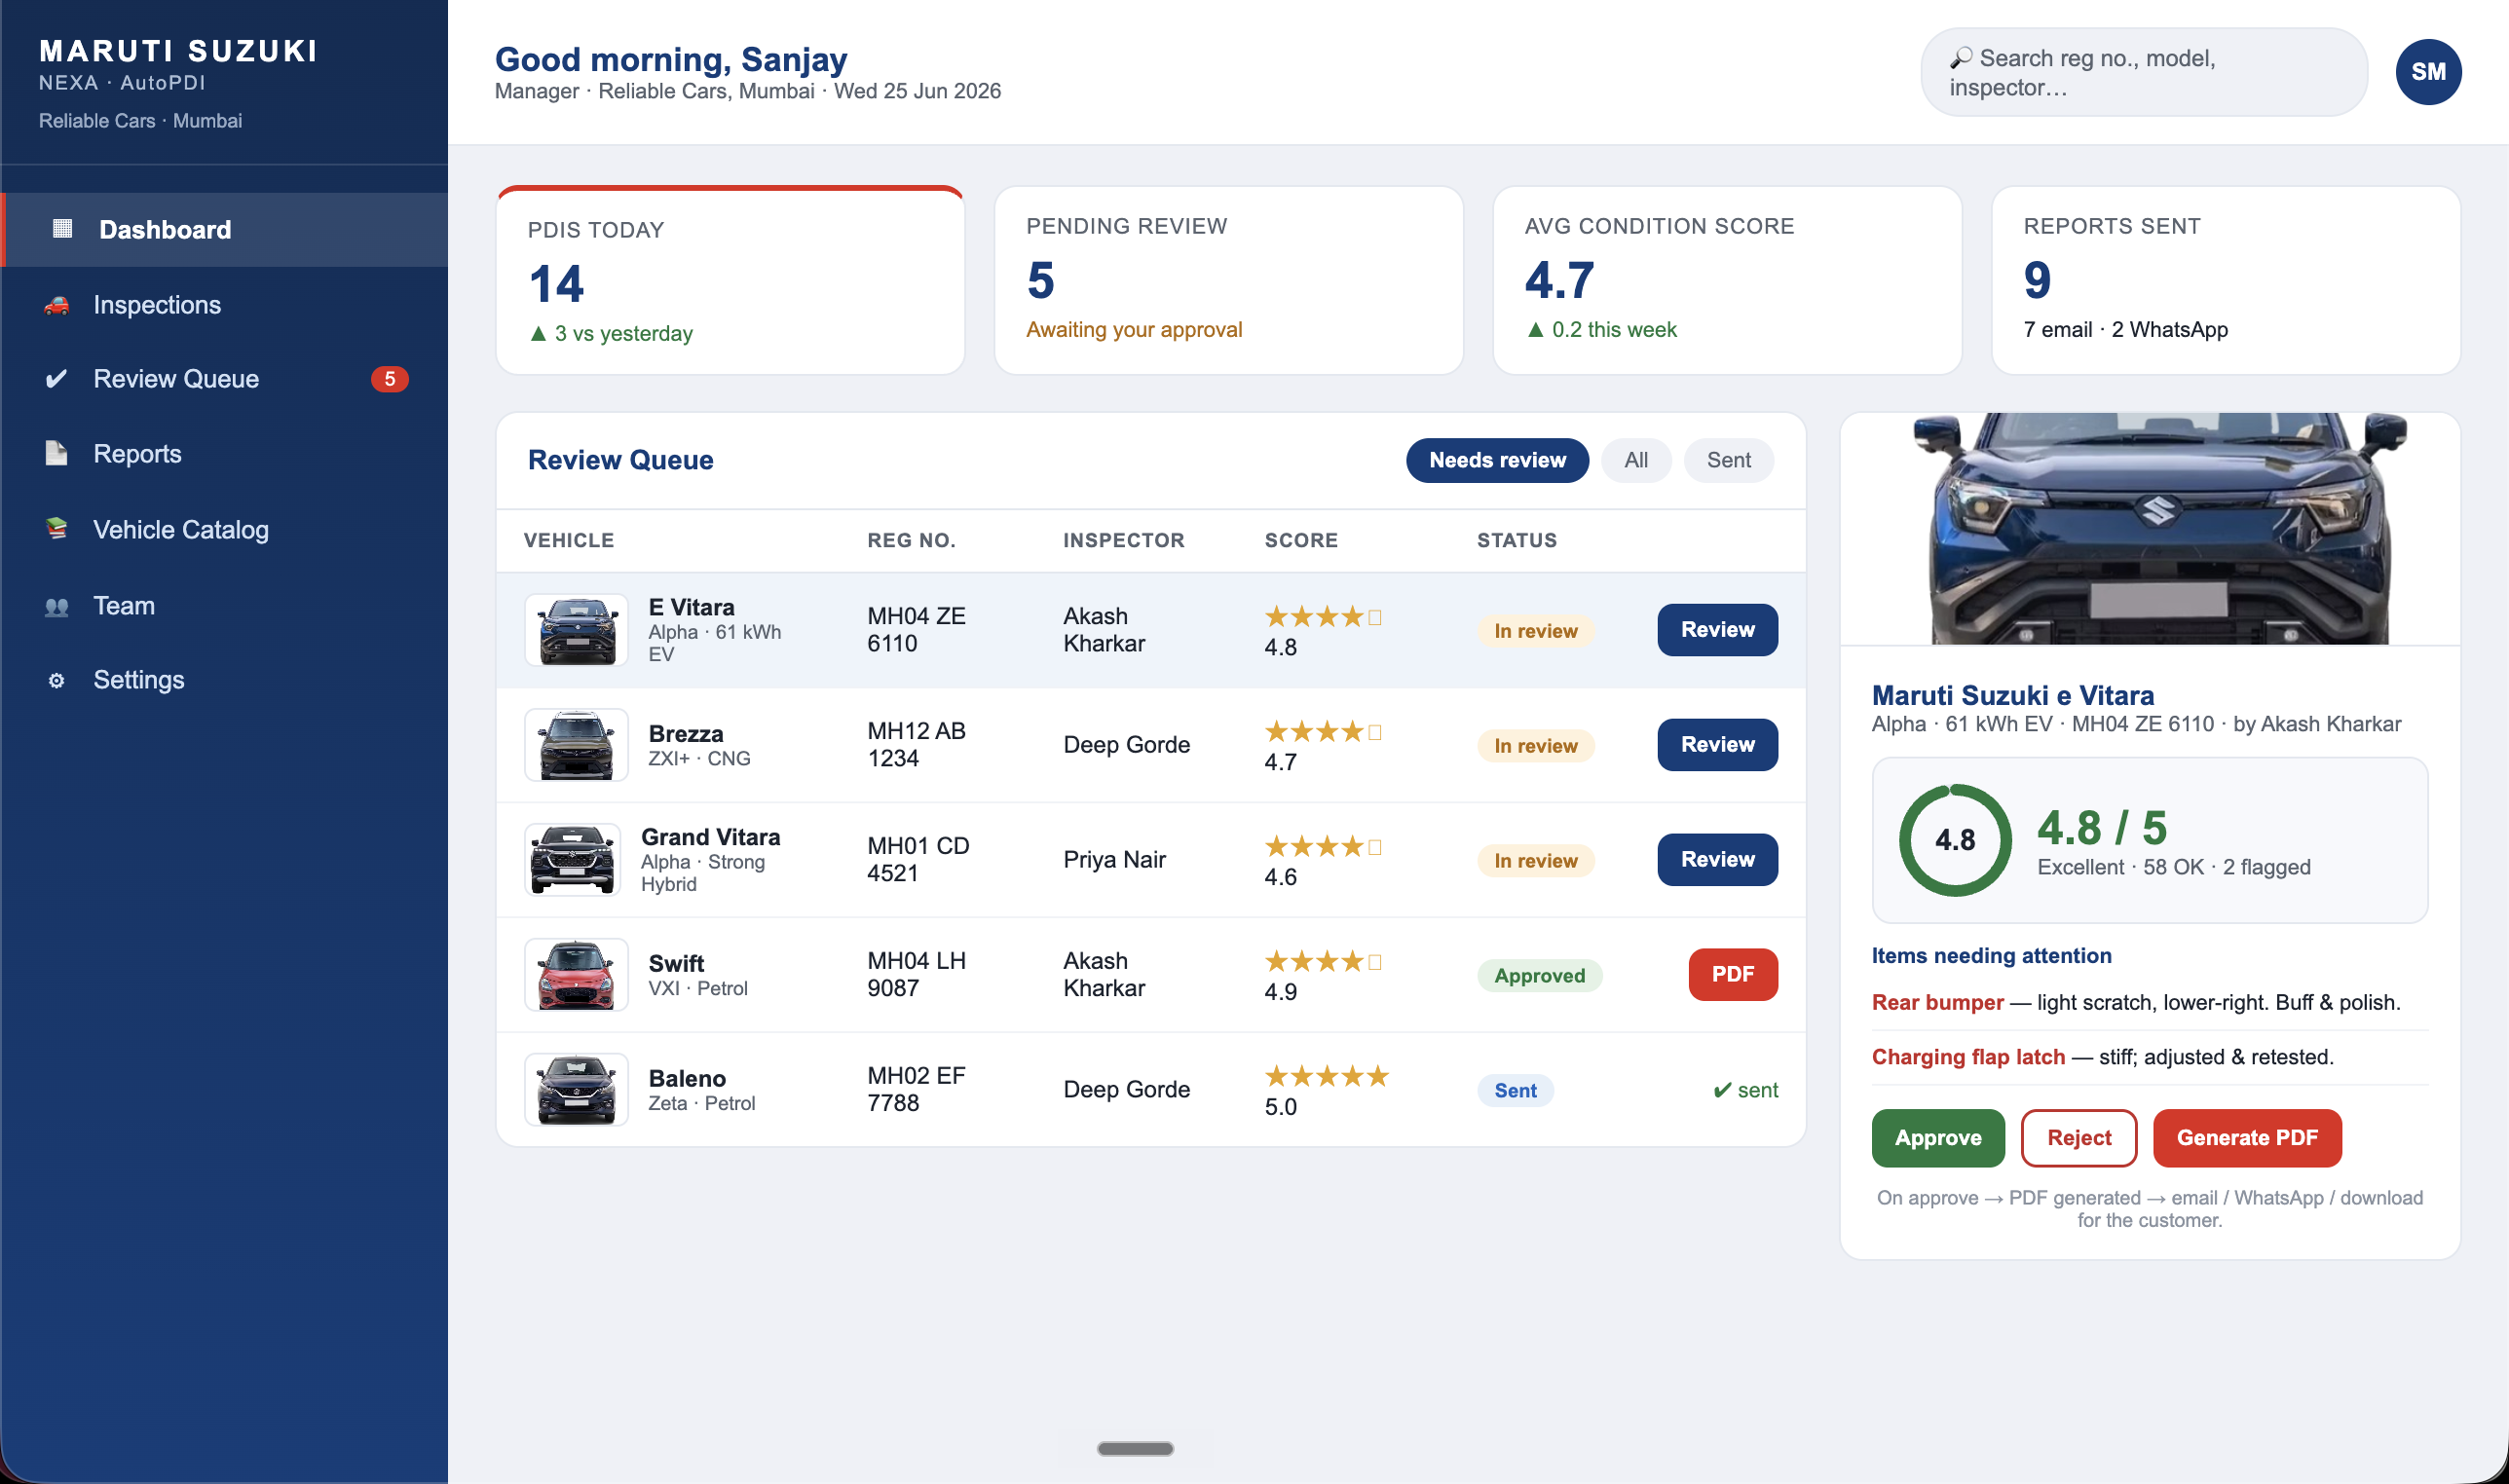2509x1484 pixels.
Task: Click Review button for Brezza
Action: pyautogui.click(x=1717, y=745)
